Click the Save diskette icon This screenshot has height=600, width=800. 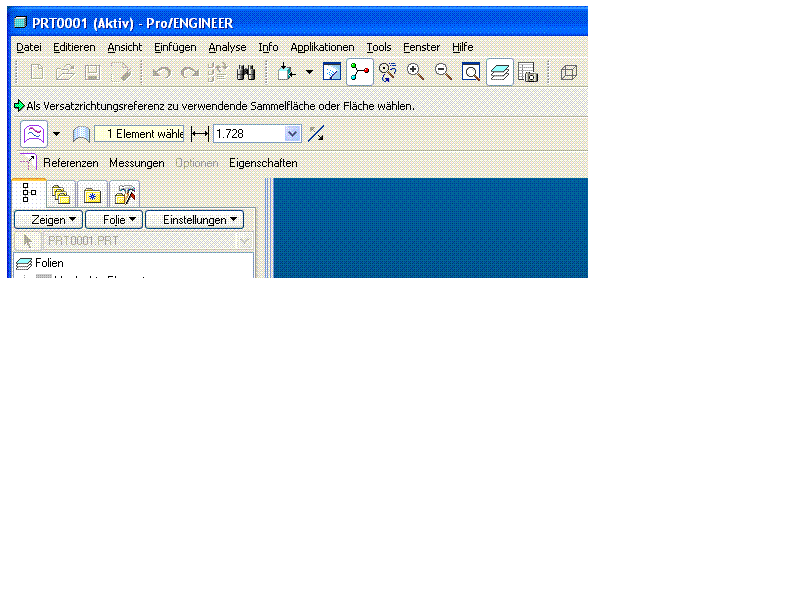pos(92,72)
